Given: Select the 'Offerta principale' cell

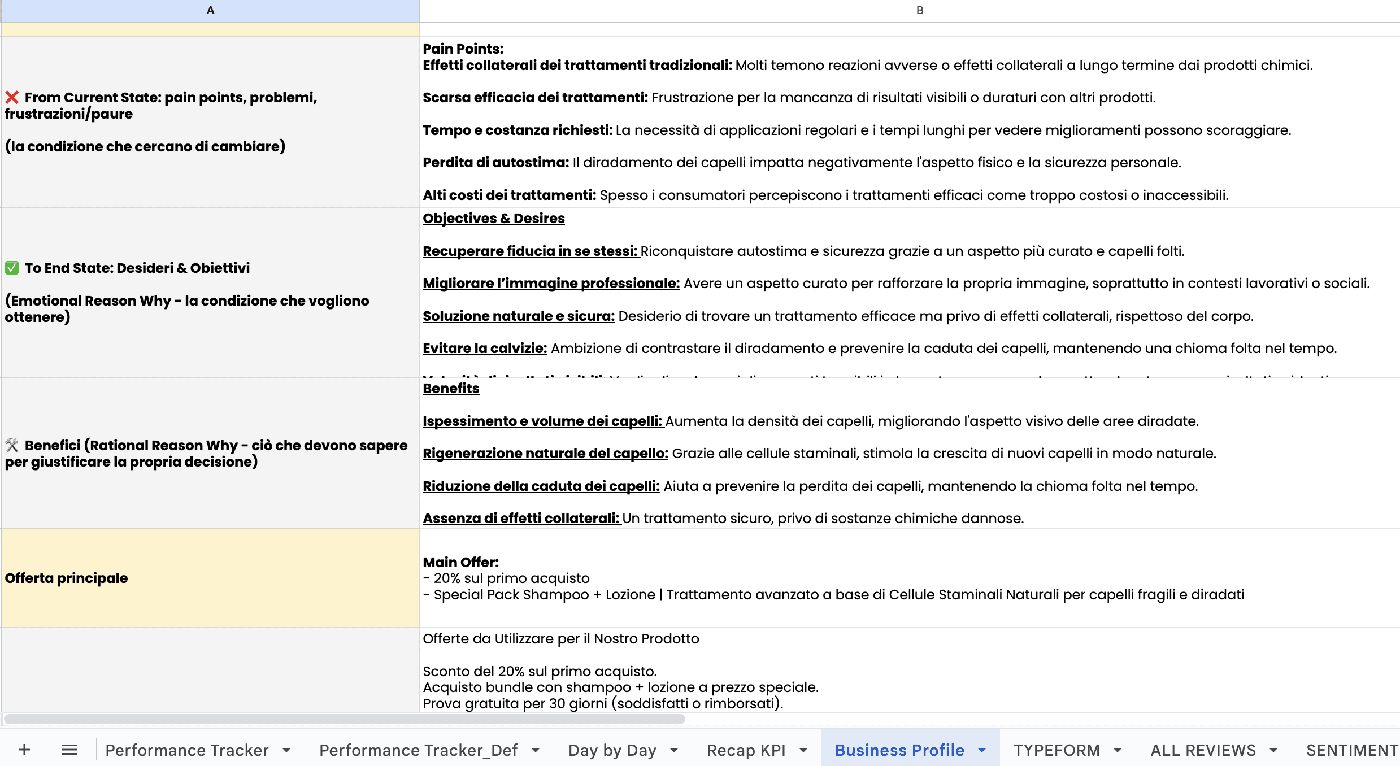Looking at the screenshot, I should pos(210,578).
